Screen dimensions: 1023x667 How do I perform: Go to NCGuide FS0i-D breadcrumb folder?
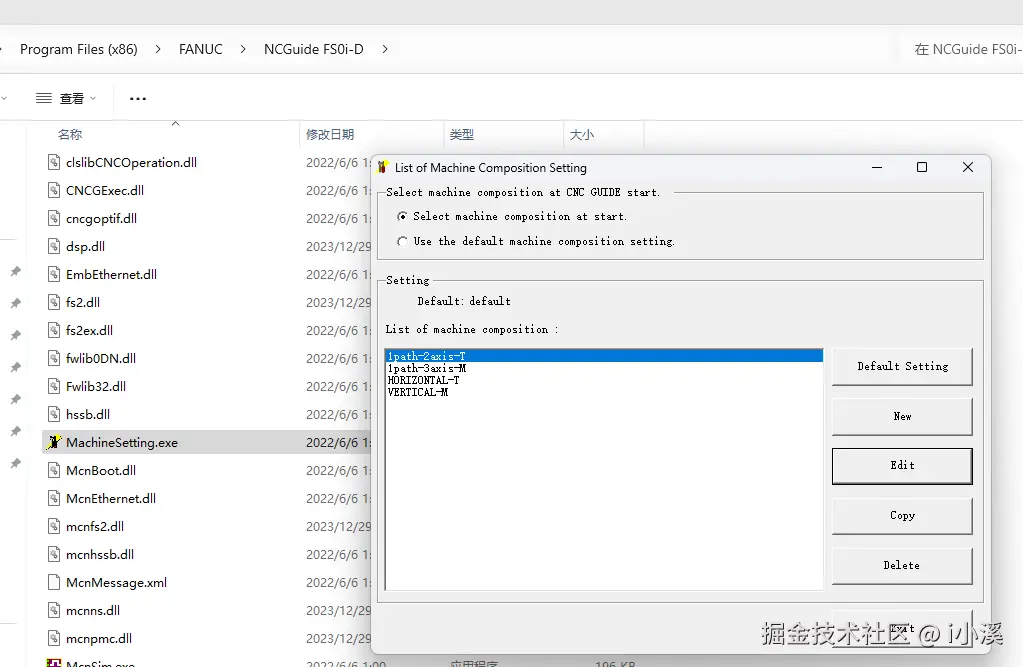pos(314,50)
